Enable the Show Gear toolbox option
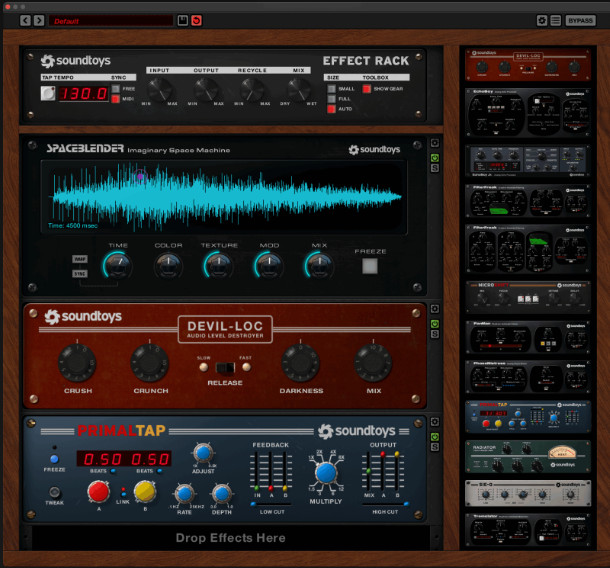The image size is (610, 568). pyautogui.click(x=367, y=89)
